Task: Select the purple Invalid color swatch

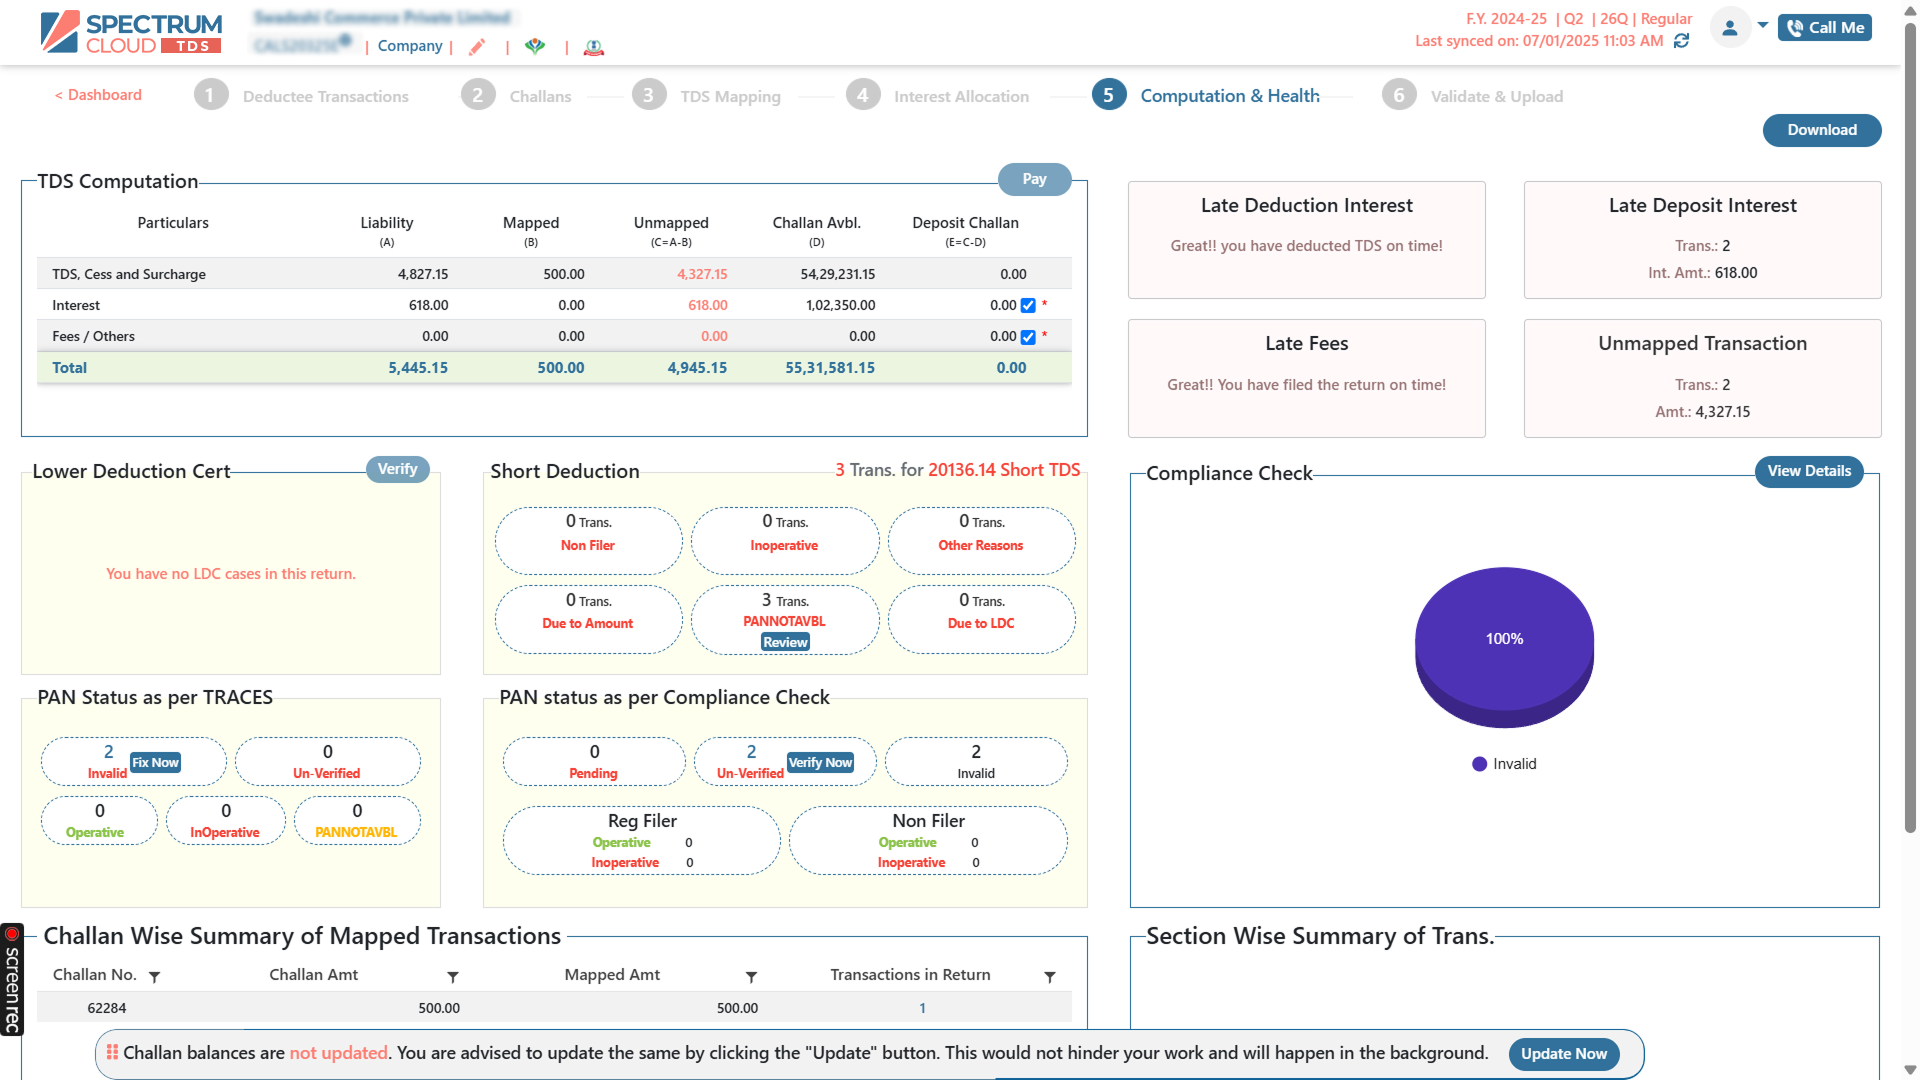Action: (1479, 764)
